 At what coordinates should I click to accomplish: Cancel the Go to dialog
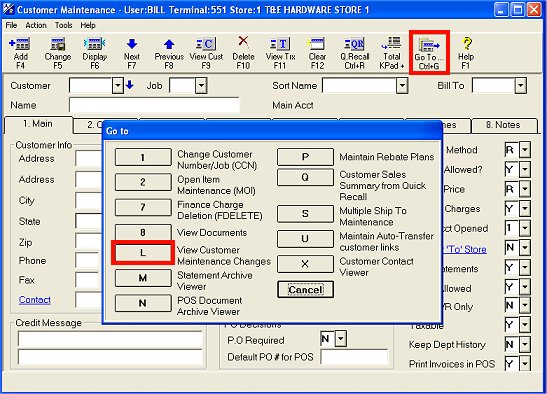[x=305, y=289]
